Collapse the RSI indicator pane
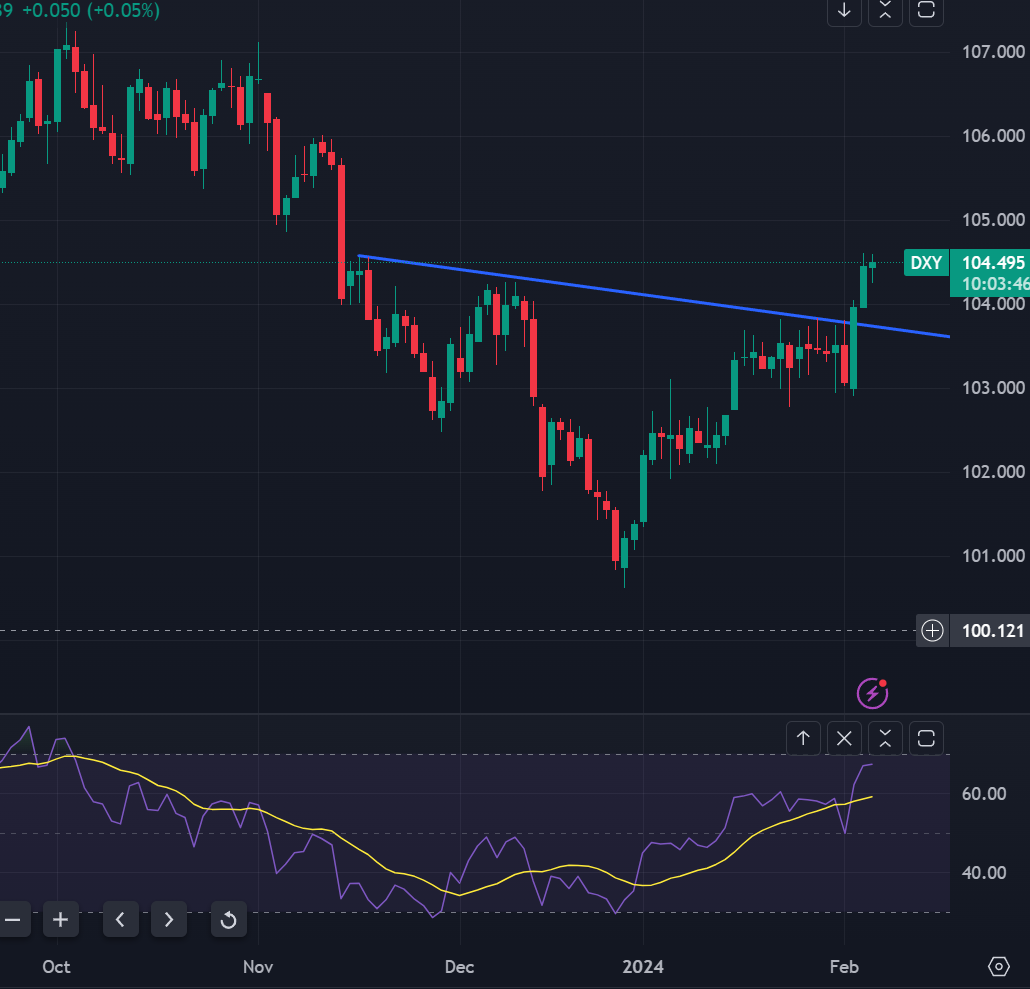This screenshot has width=1030, height=989. pyautogui.click(x=885, y=739)
